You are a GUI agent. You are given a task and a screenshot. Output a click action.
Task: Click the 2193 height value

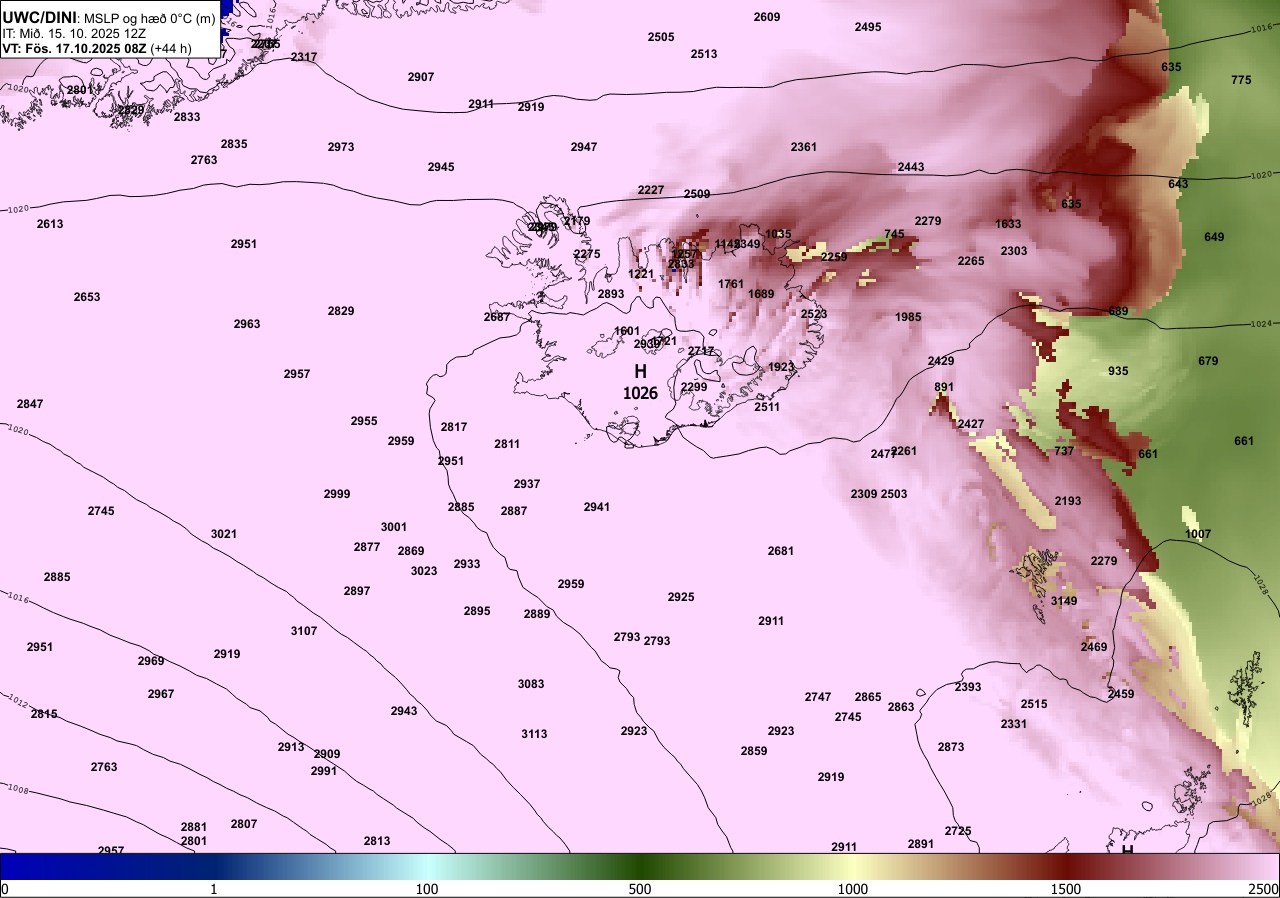click(1068, 501)
